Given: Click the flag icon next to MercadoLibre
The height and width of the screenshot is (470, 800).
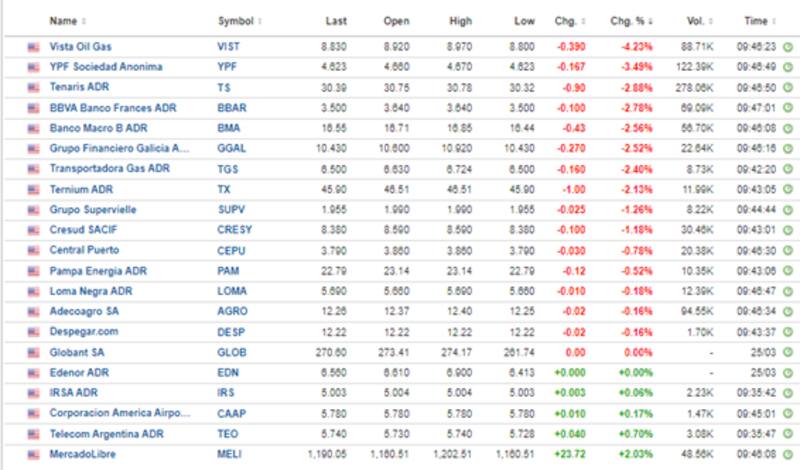Looking at the screenshot, I should tap(33, 455).
